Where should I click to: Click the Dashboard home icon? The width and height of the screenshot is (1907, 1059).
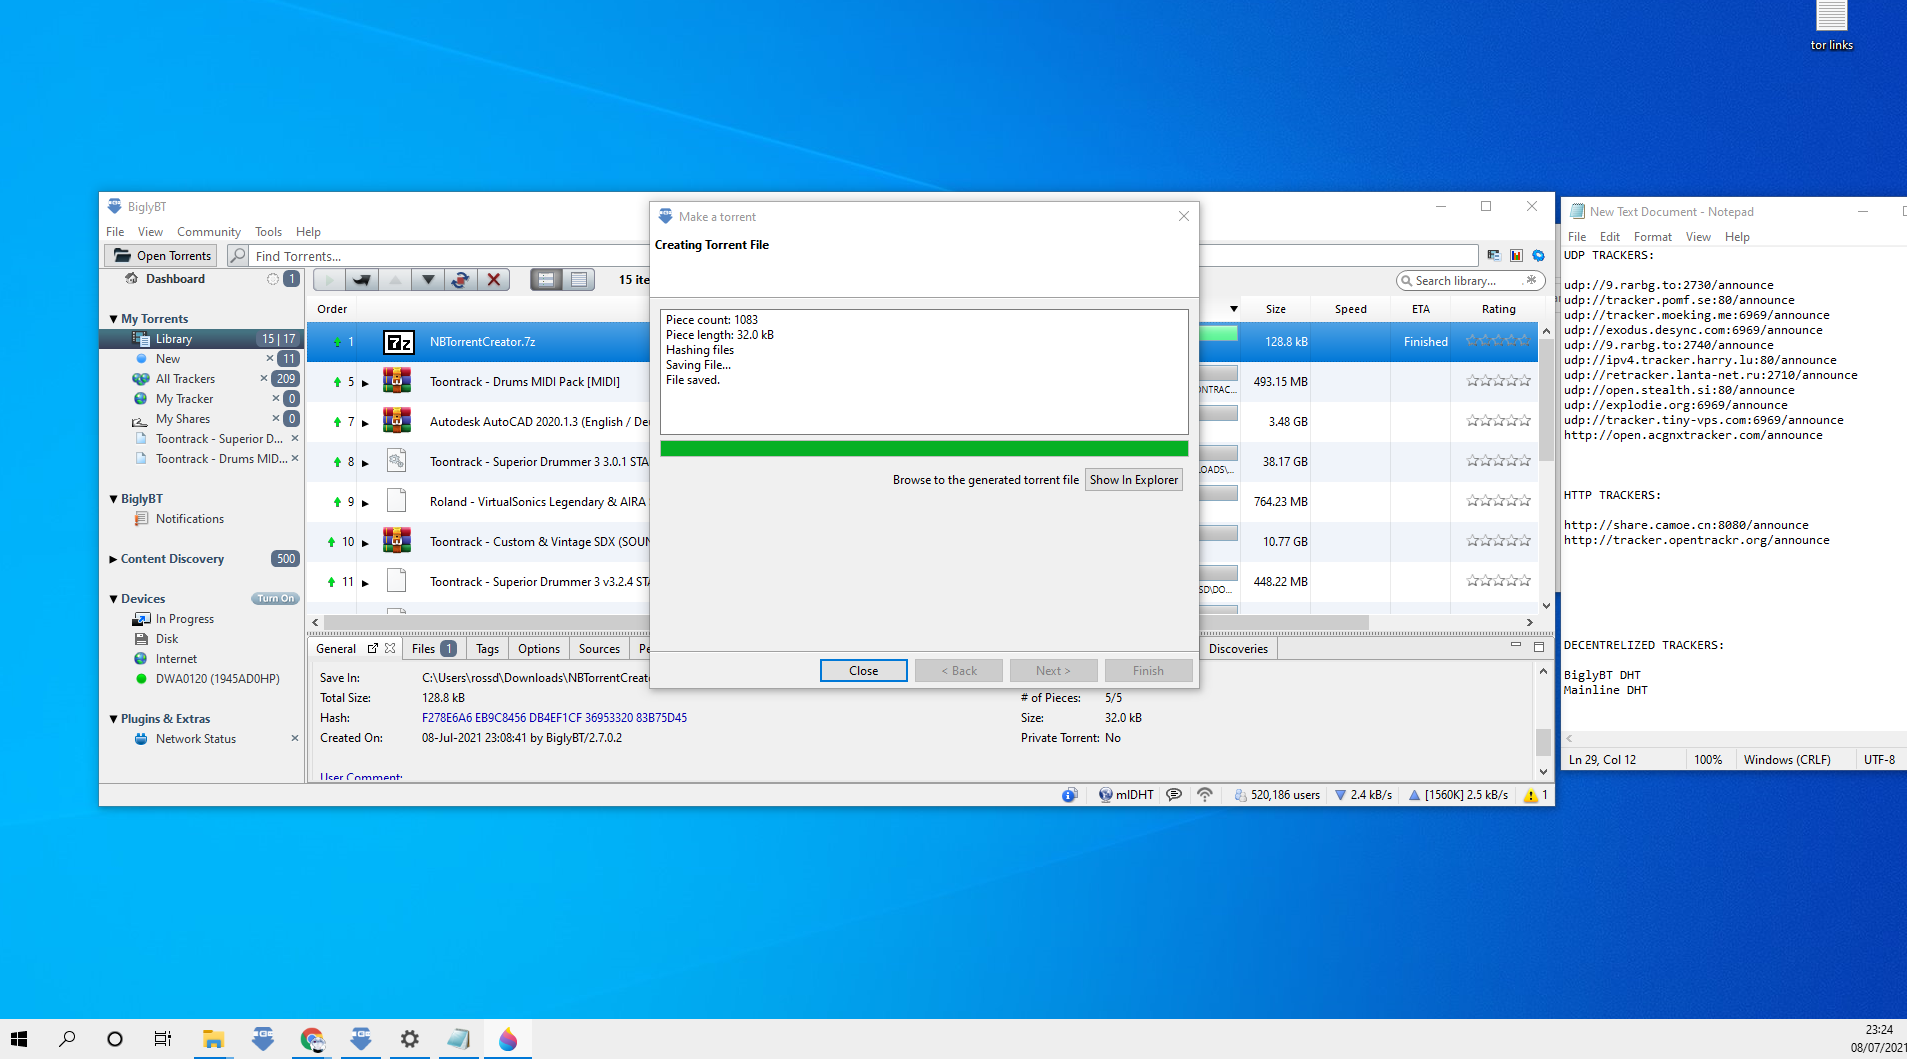point(131,279)
